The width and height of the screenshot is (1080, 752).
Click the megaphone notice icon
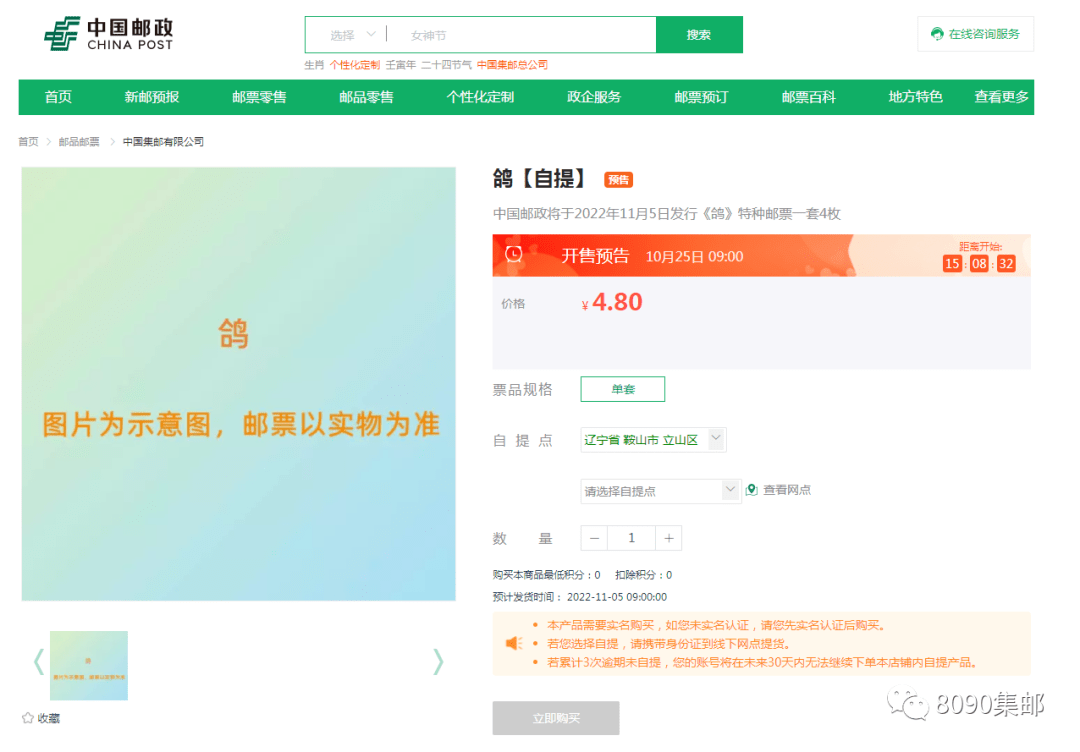click(x=514, y=644)
